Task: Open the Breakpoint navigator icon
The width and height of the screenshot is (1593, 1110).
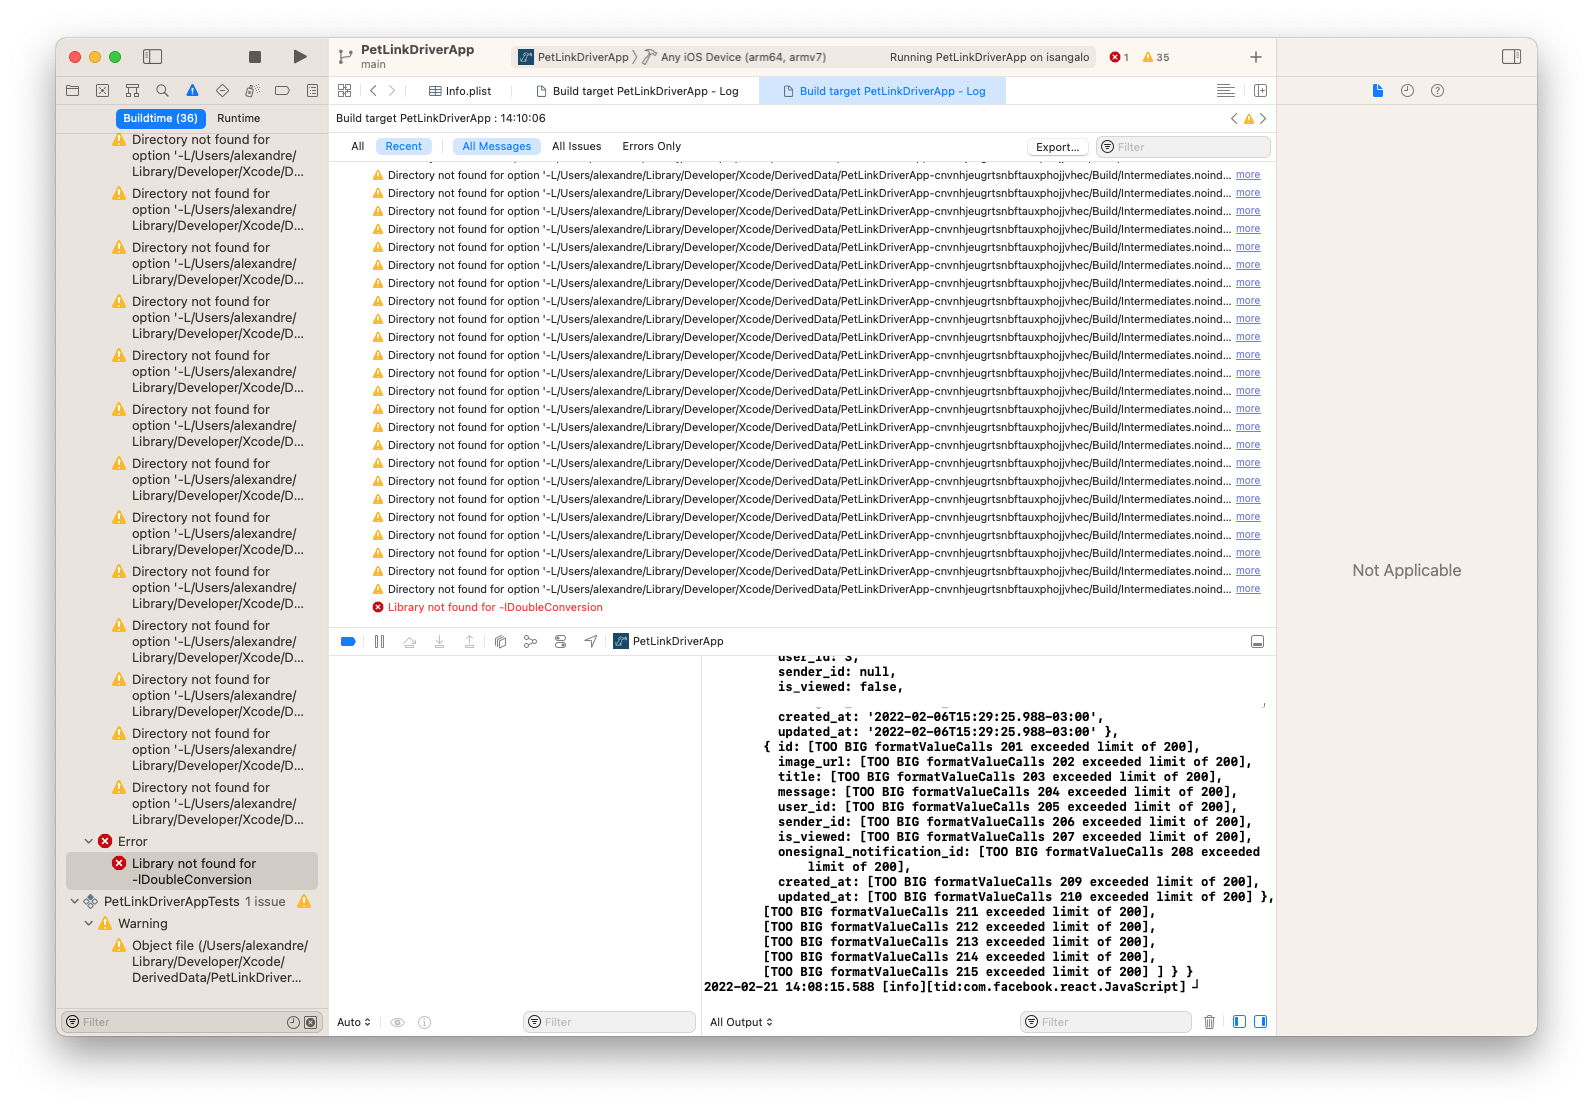Action: [x=282, y=91]
